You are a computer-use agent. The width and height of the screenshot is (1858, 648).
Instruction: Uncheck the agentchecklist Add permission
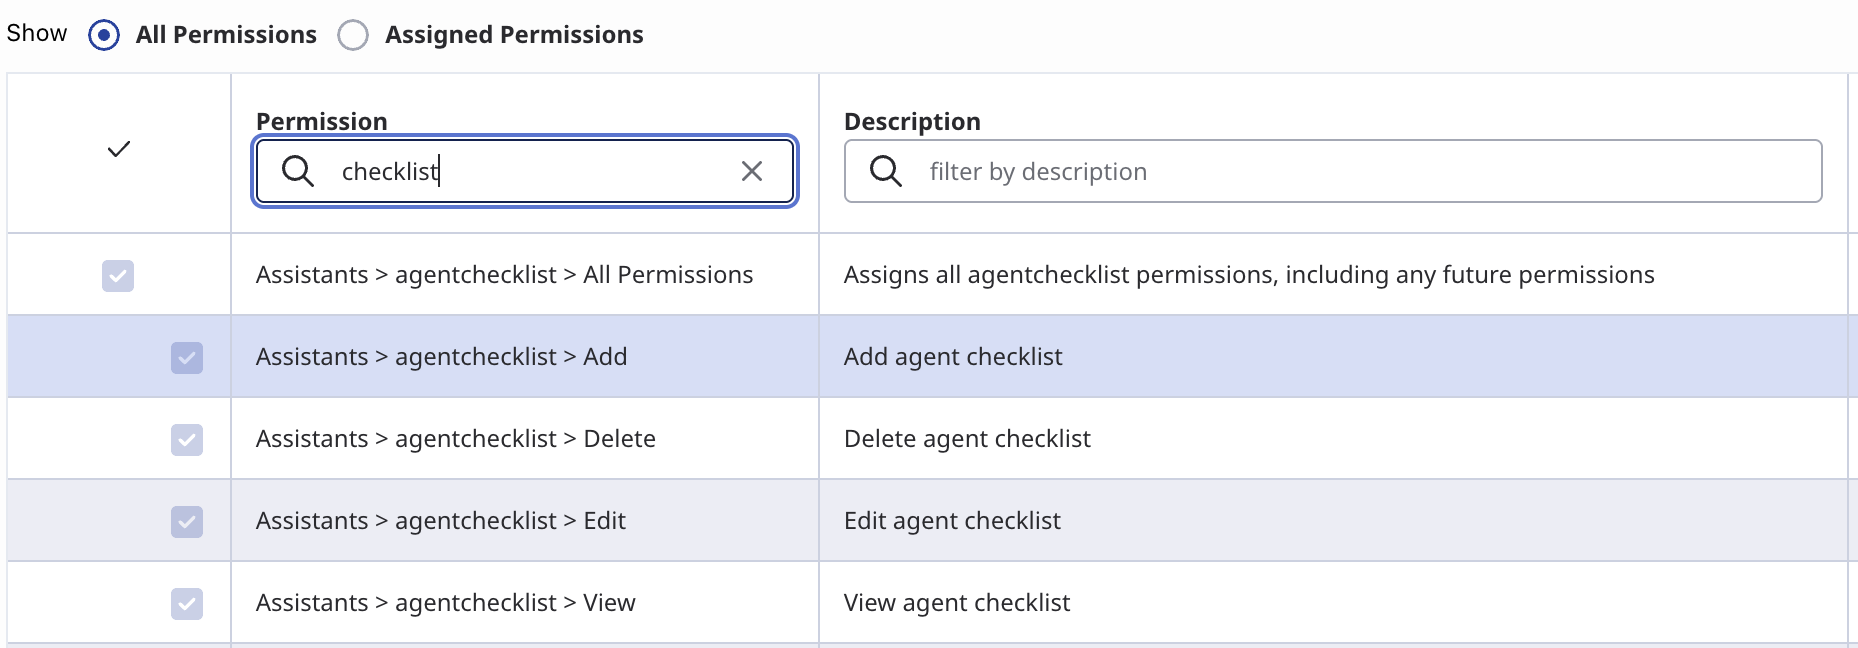point(187,357)
